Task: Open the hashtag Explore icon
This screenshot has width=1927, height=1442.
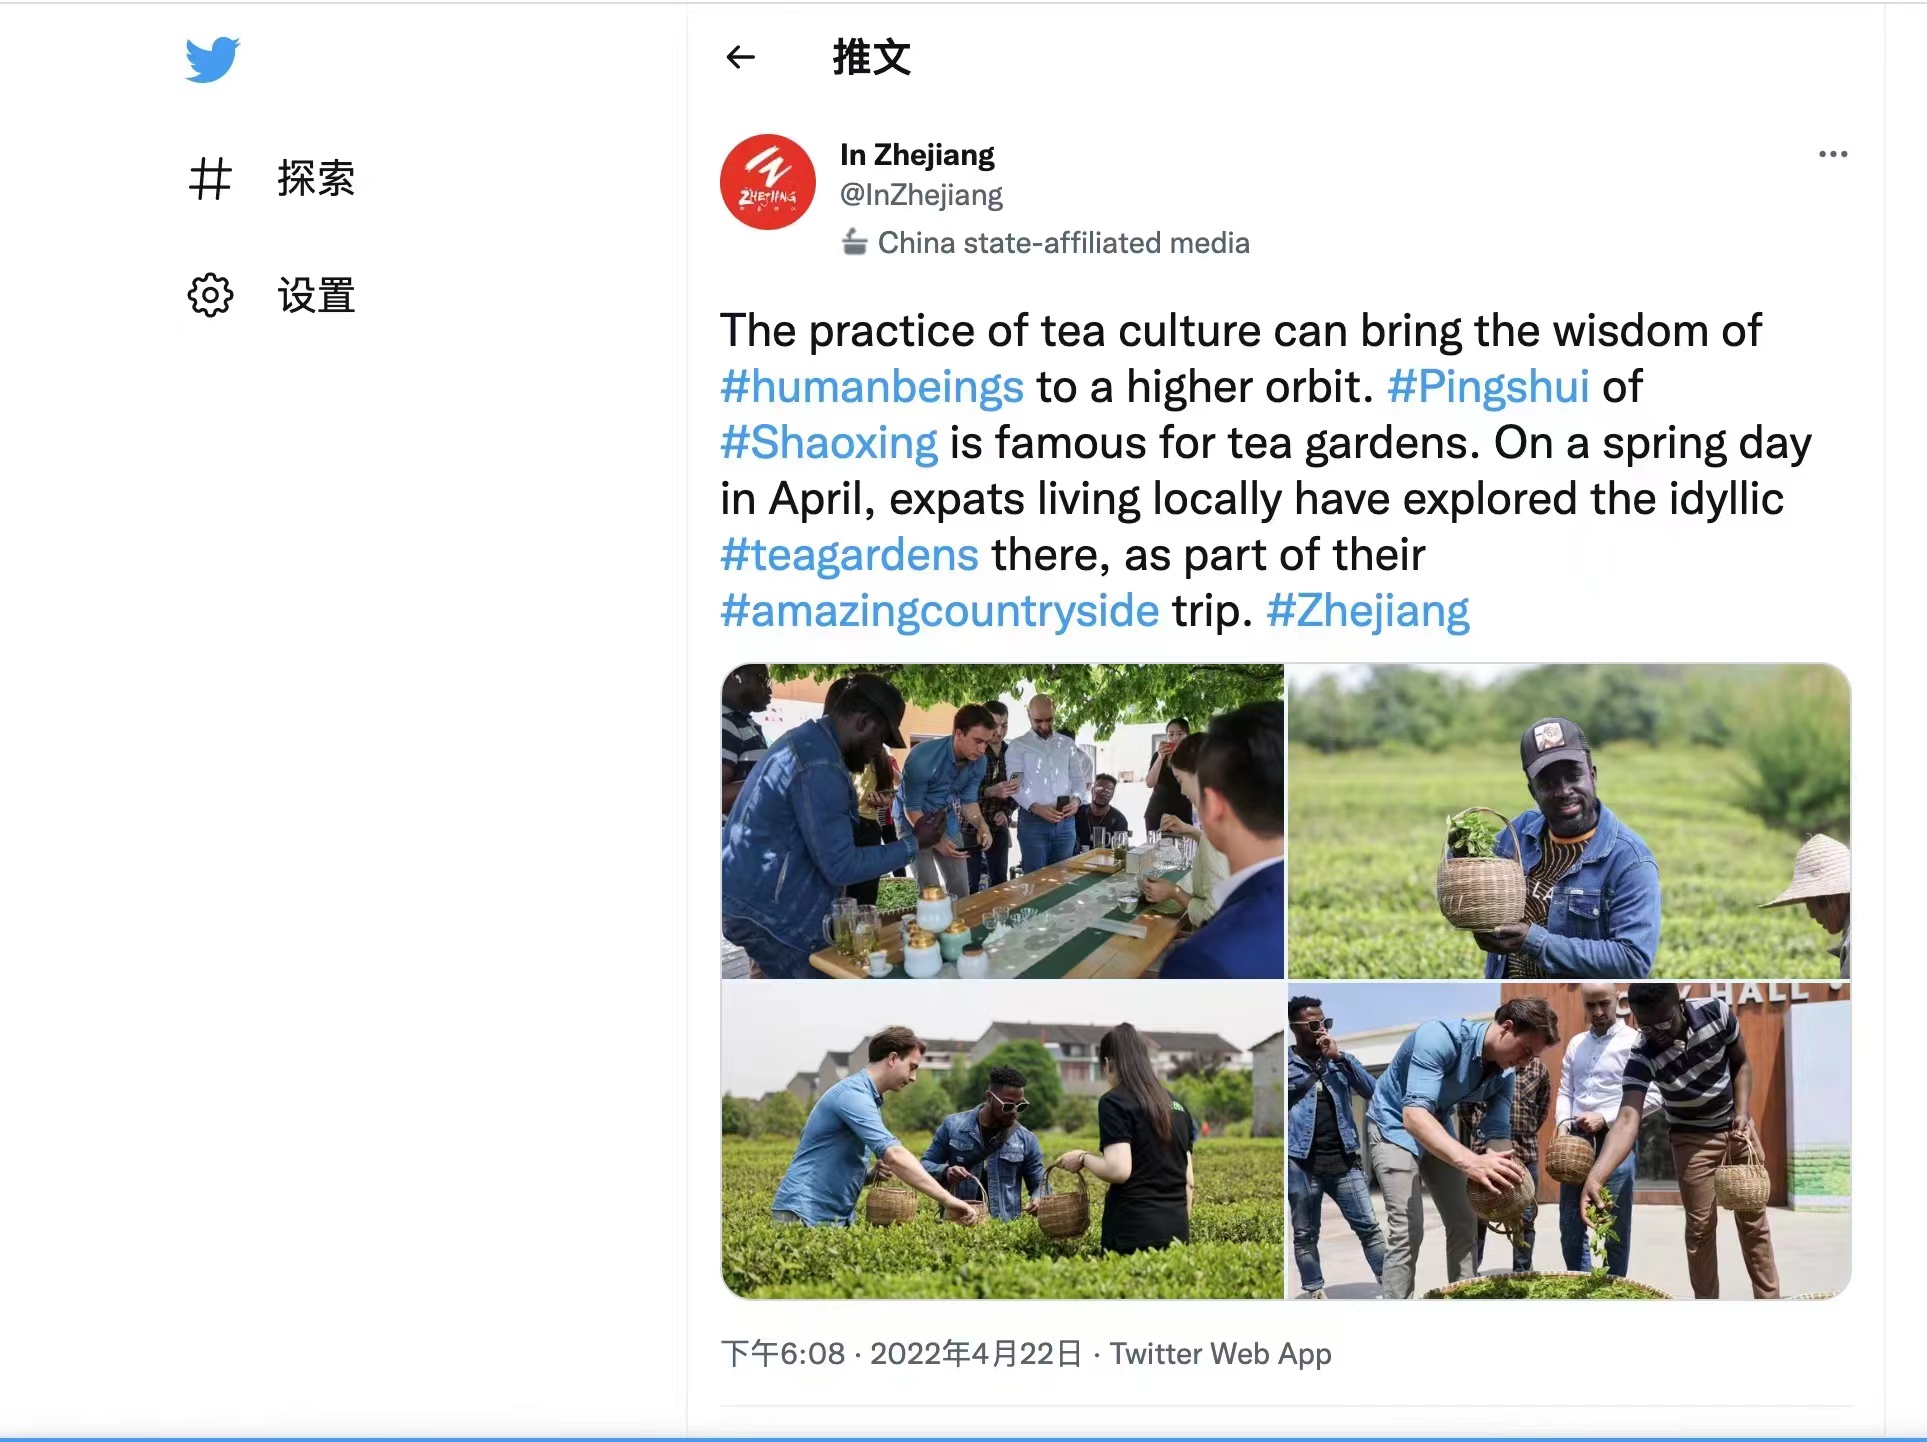Action: coord(210,179)
